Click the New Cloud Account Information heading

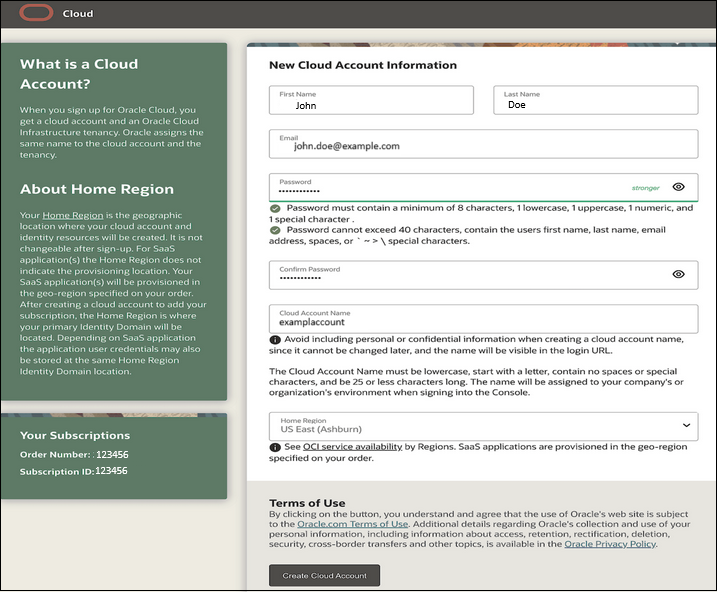tap(363, 65)
